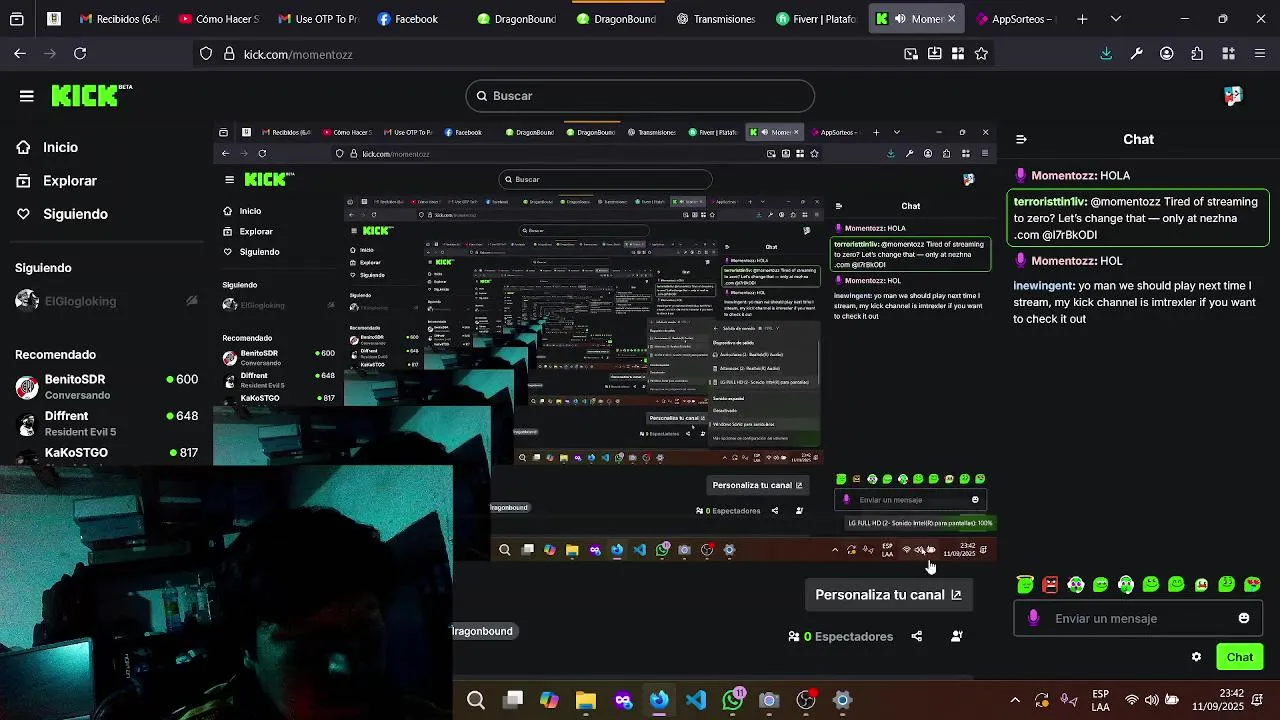Open Windows taskbar search
This screenshot has width=1280, height=720.
(476, 700)
